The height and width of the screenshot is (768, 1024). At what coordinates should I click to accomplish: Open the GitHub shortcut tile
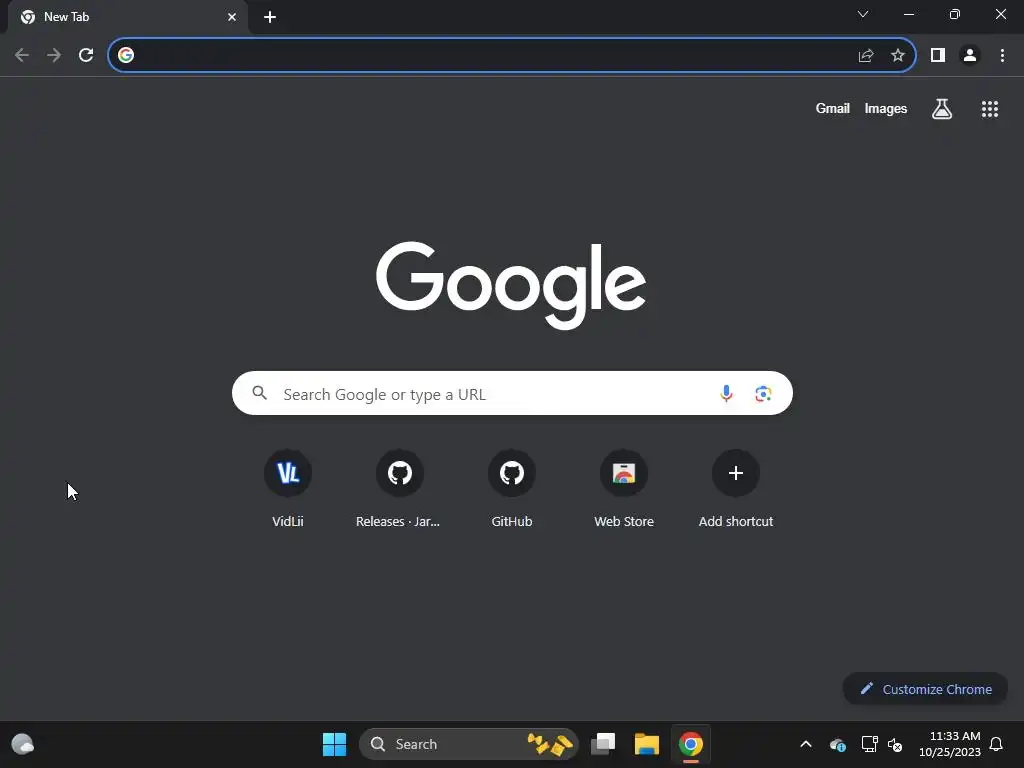(x=512, y=489)
